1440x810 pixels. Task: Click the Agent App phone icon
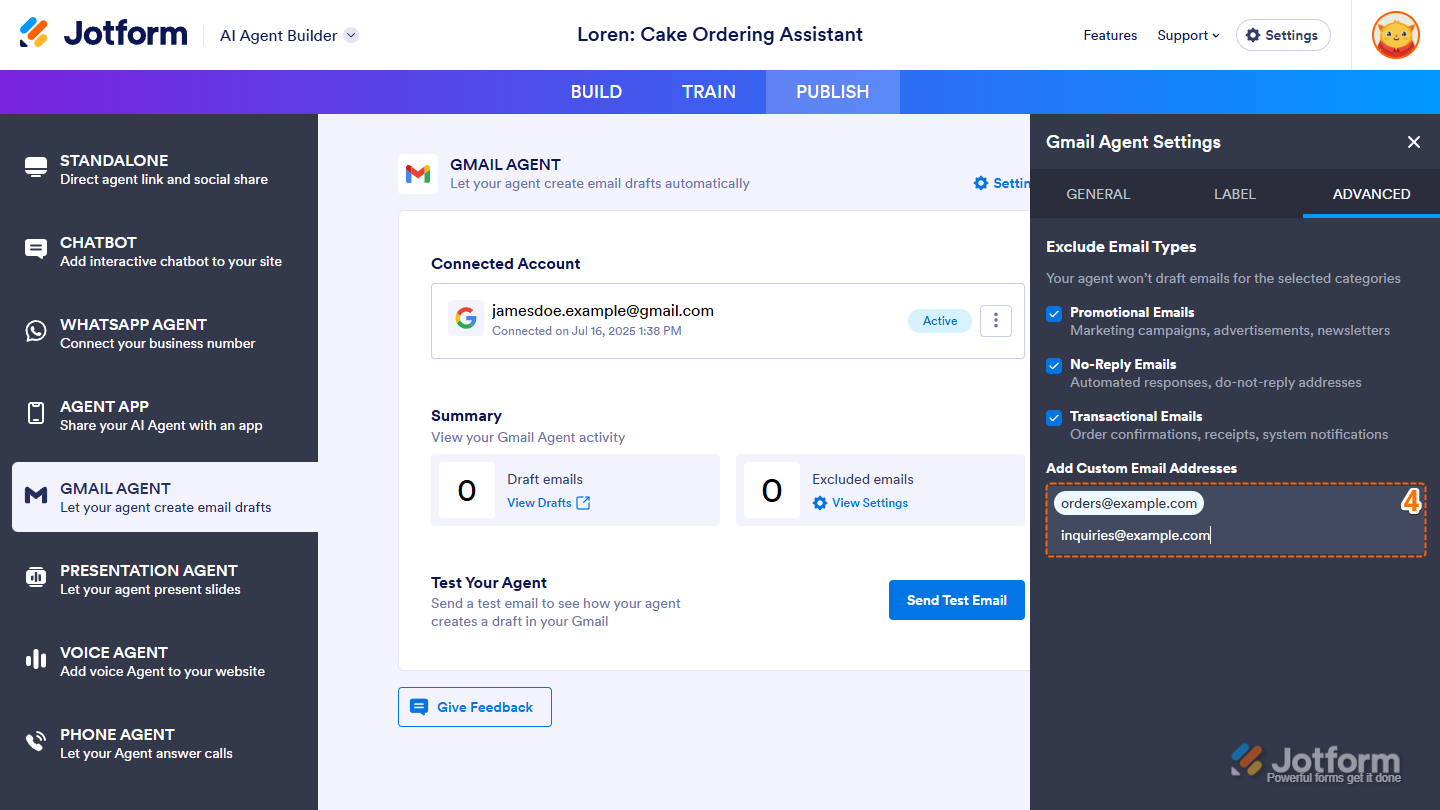(36, 413)
